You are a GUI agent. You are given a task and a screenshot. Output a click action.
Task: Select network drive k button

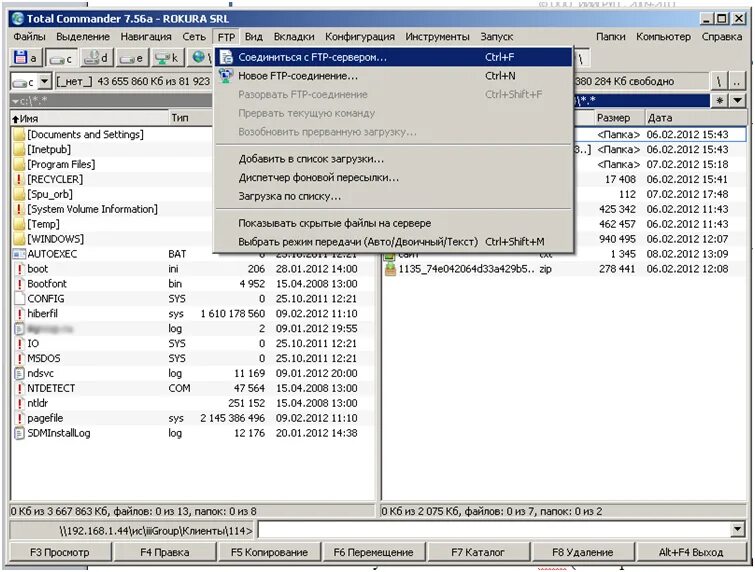tap(167, 58)
